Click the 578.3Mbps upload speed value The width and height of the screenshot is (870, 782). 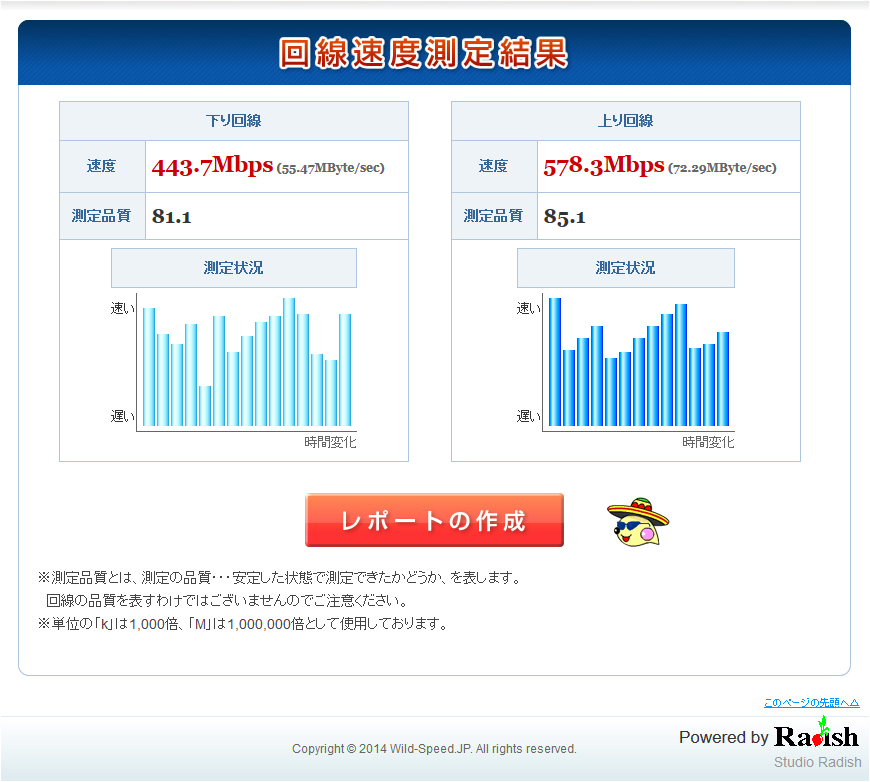tap(604, 166)
